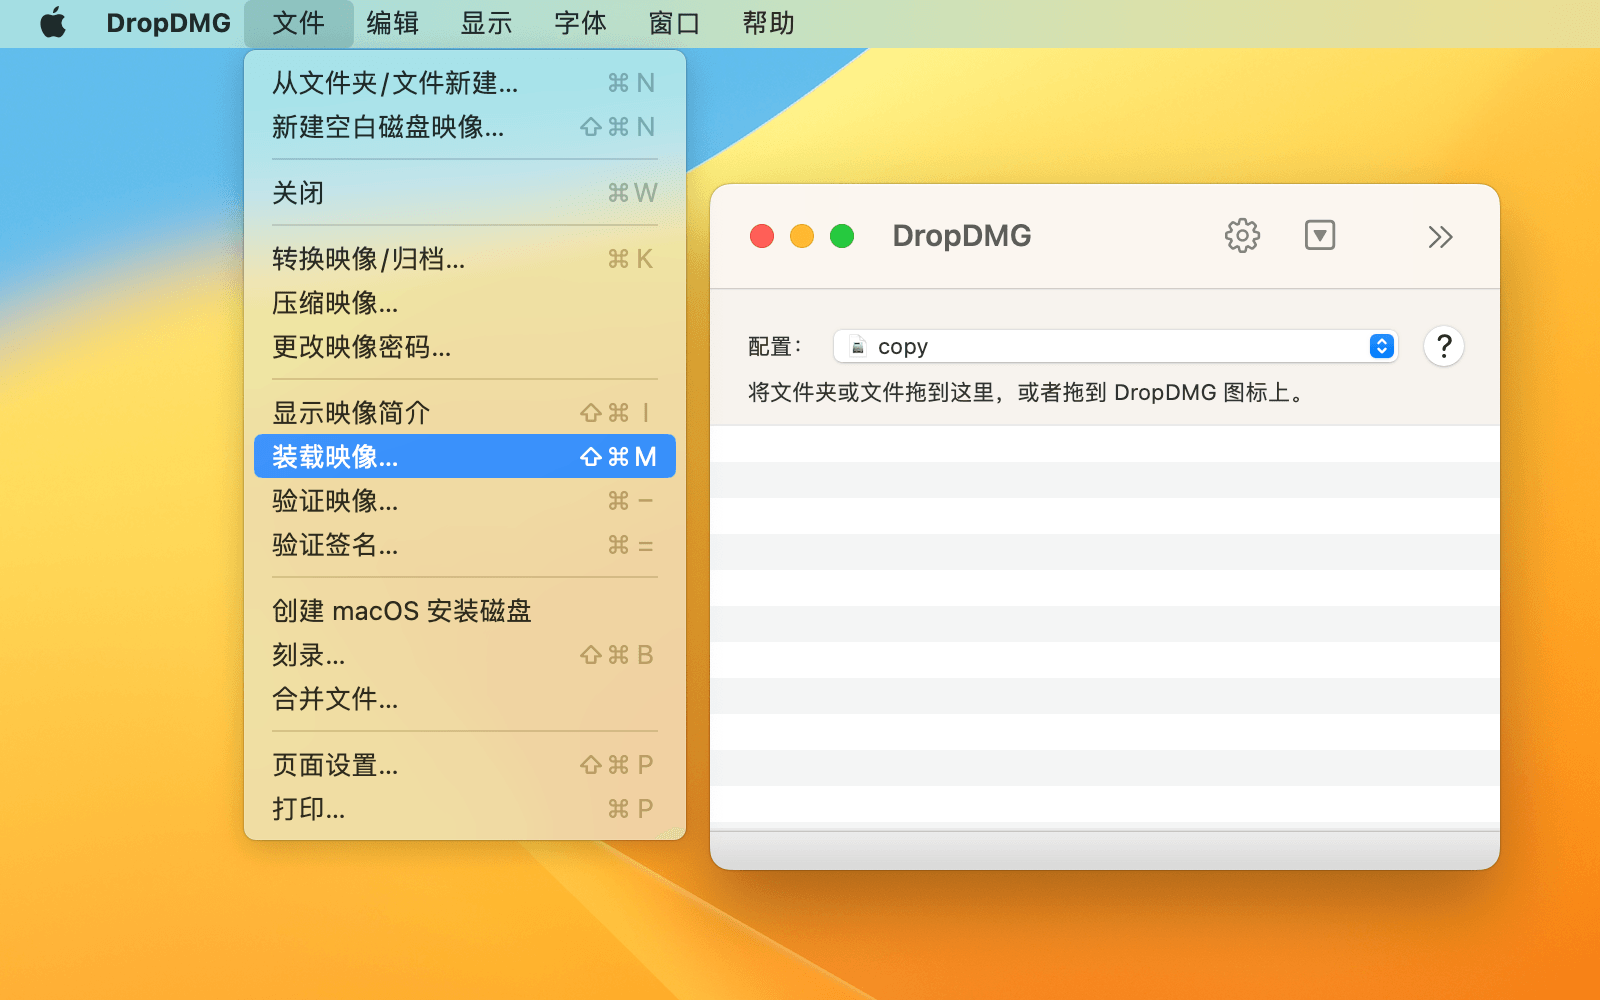The height and width of the screenshot is (1000, 1600).
Task: Click the question mark help button
Action: 1443,347
